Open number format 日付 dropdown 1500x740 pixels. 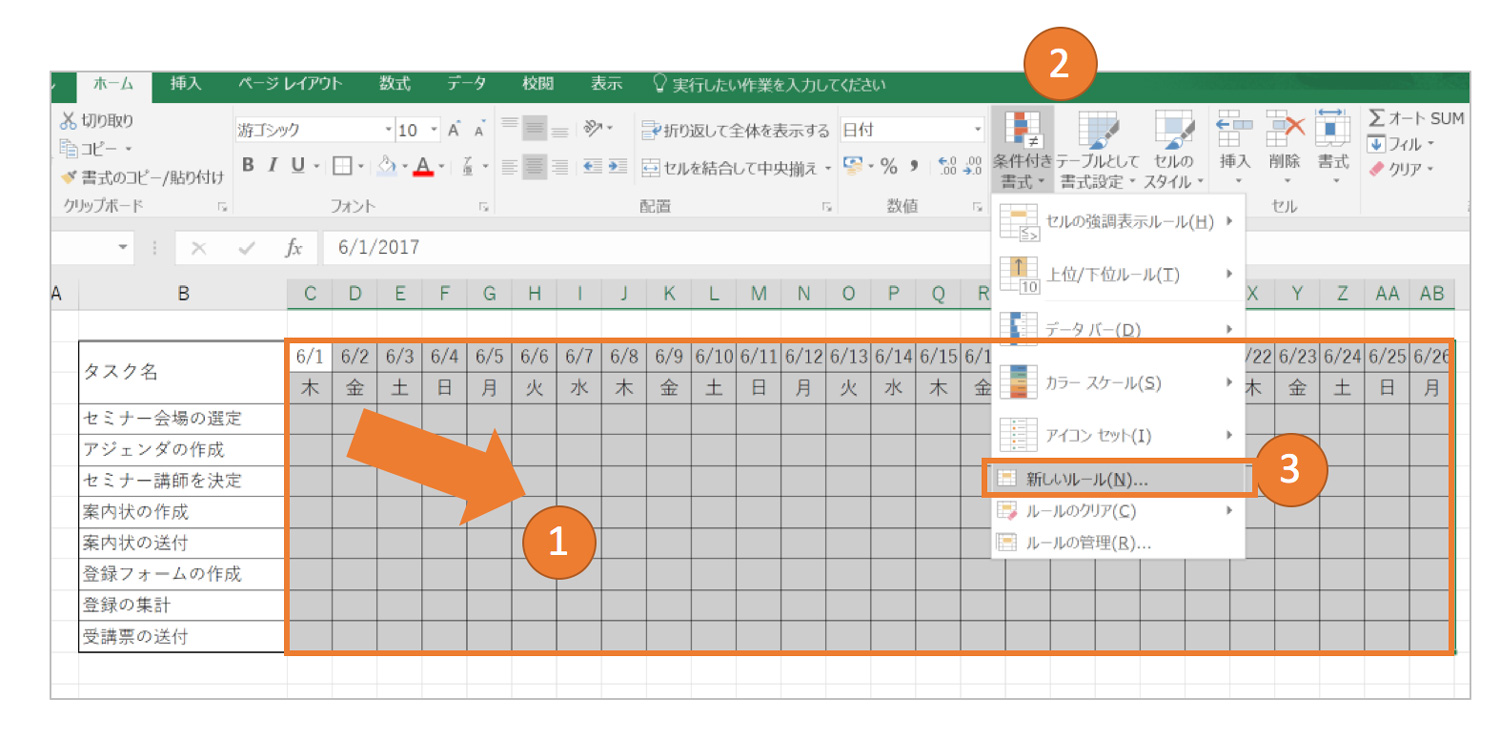pos(978,130)
